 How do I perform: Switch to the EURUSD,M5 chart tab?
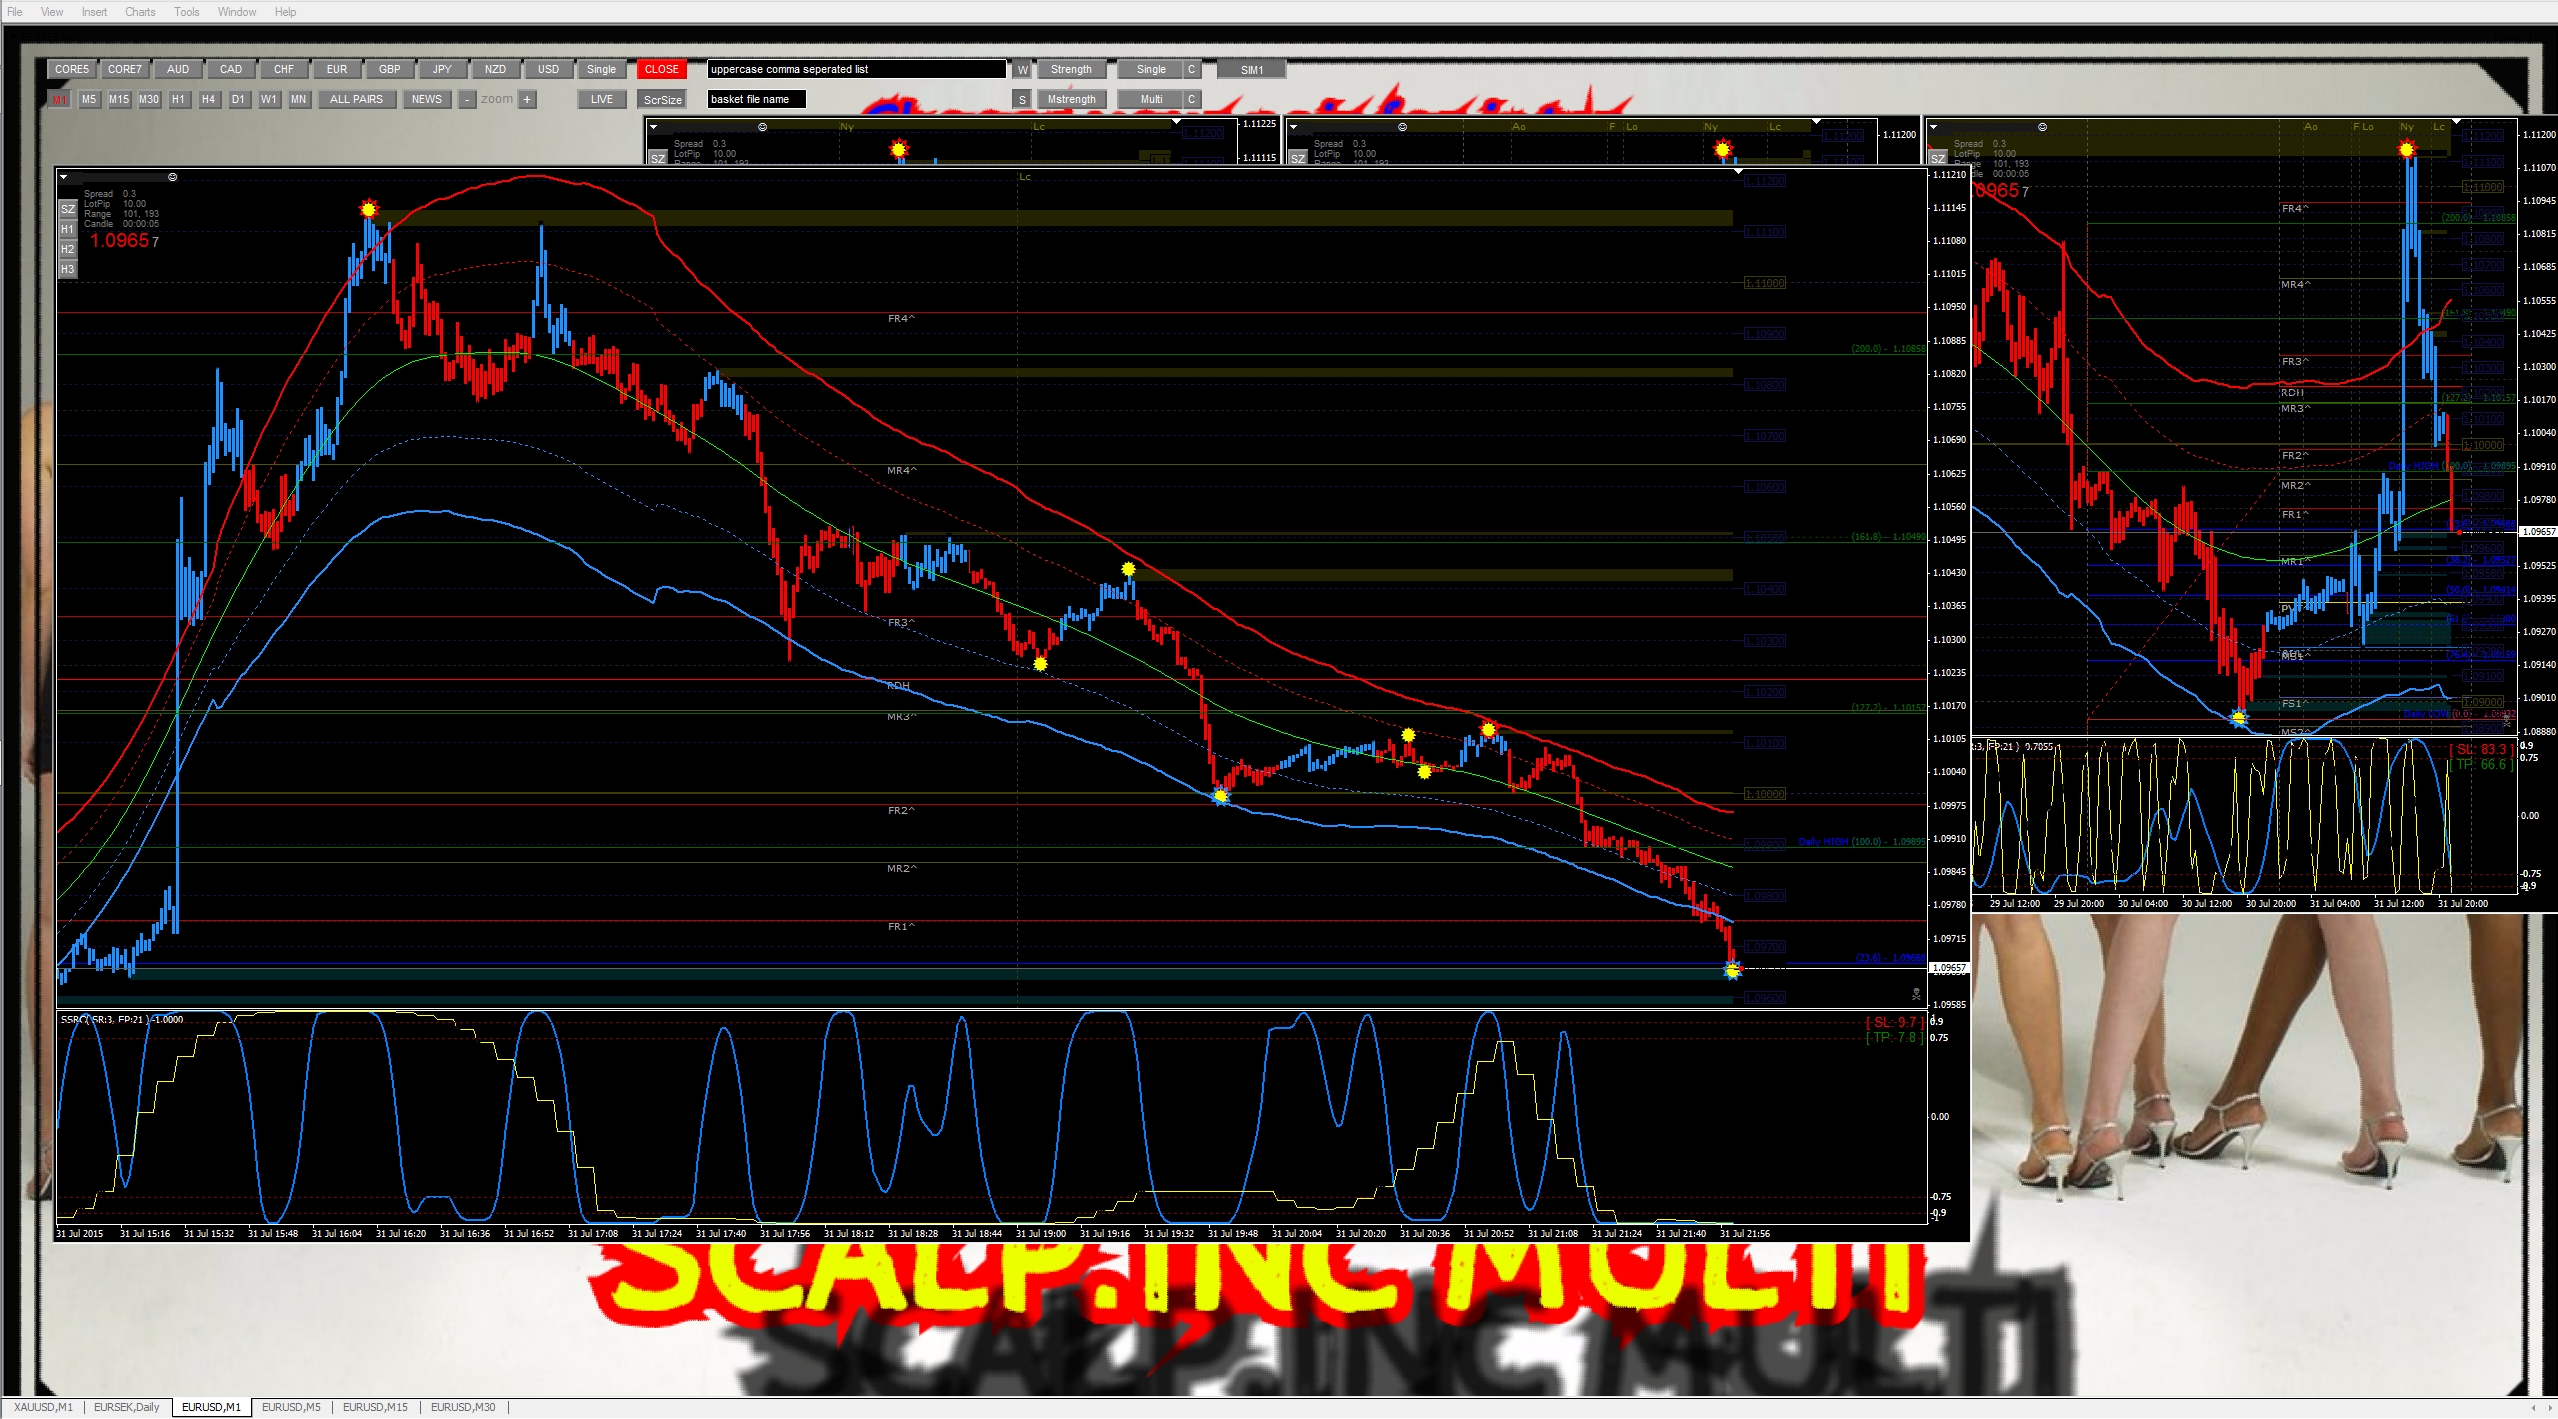[291, 1407]
